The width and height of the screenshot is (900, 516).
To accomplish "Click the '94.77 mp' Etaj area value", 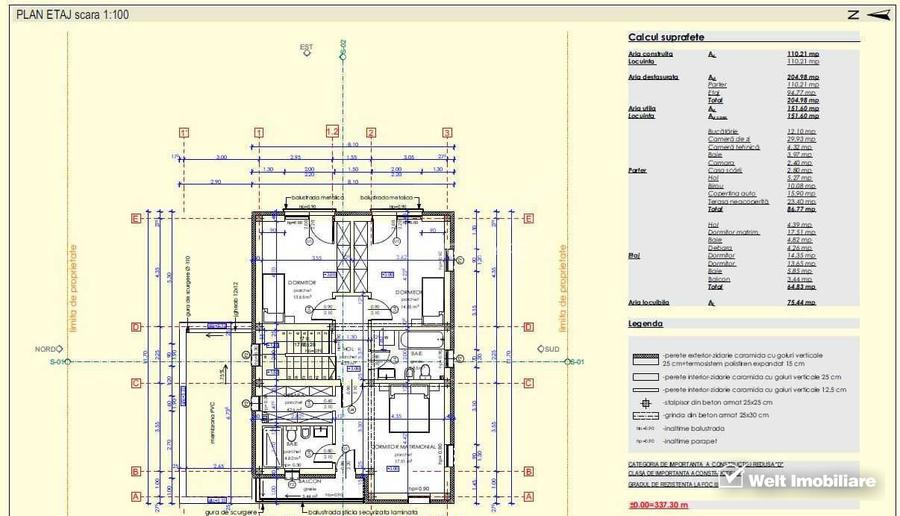I will [802, 92].
